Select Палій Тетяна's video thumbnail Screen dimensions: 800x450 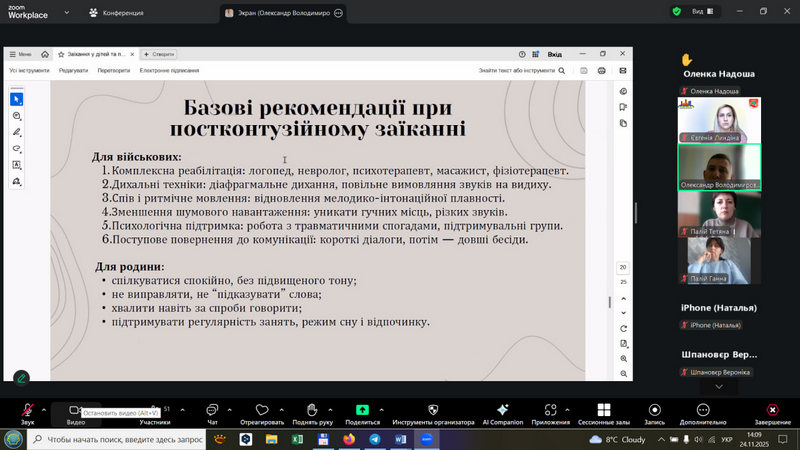[719, 213]
